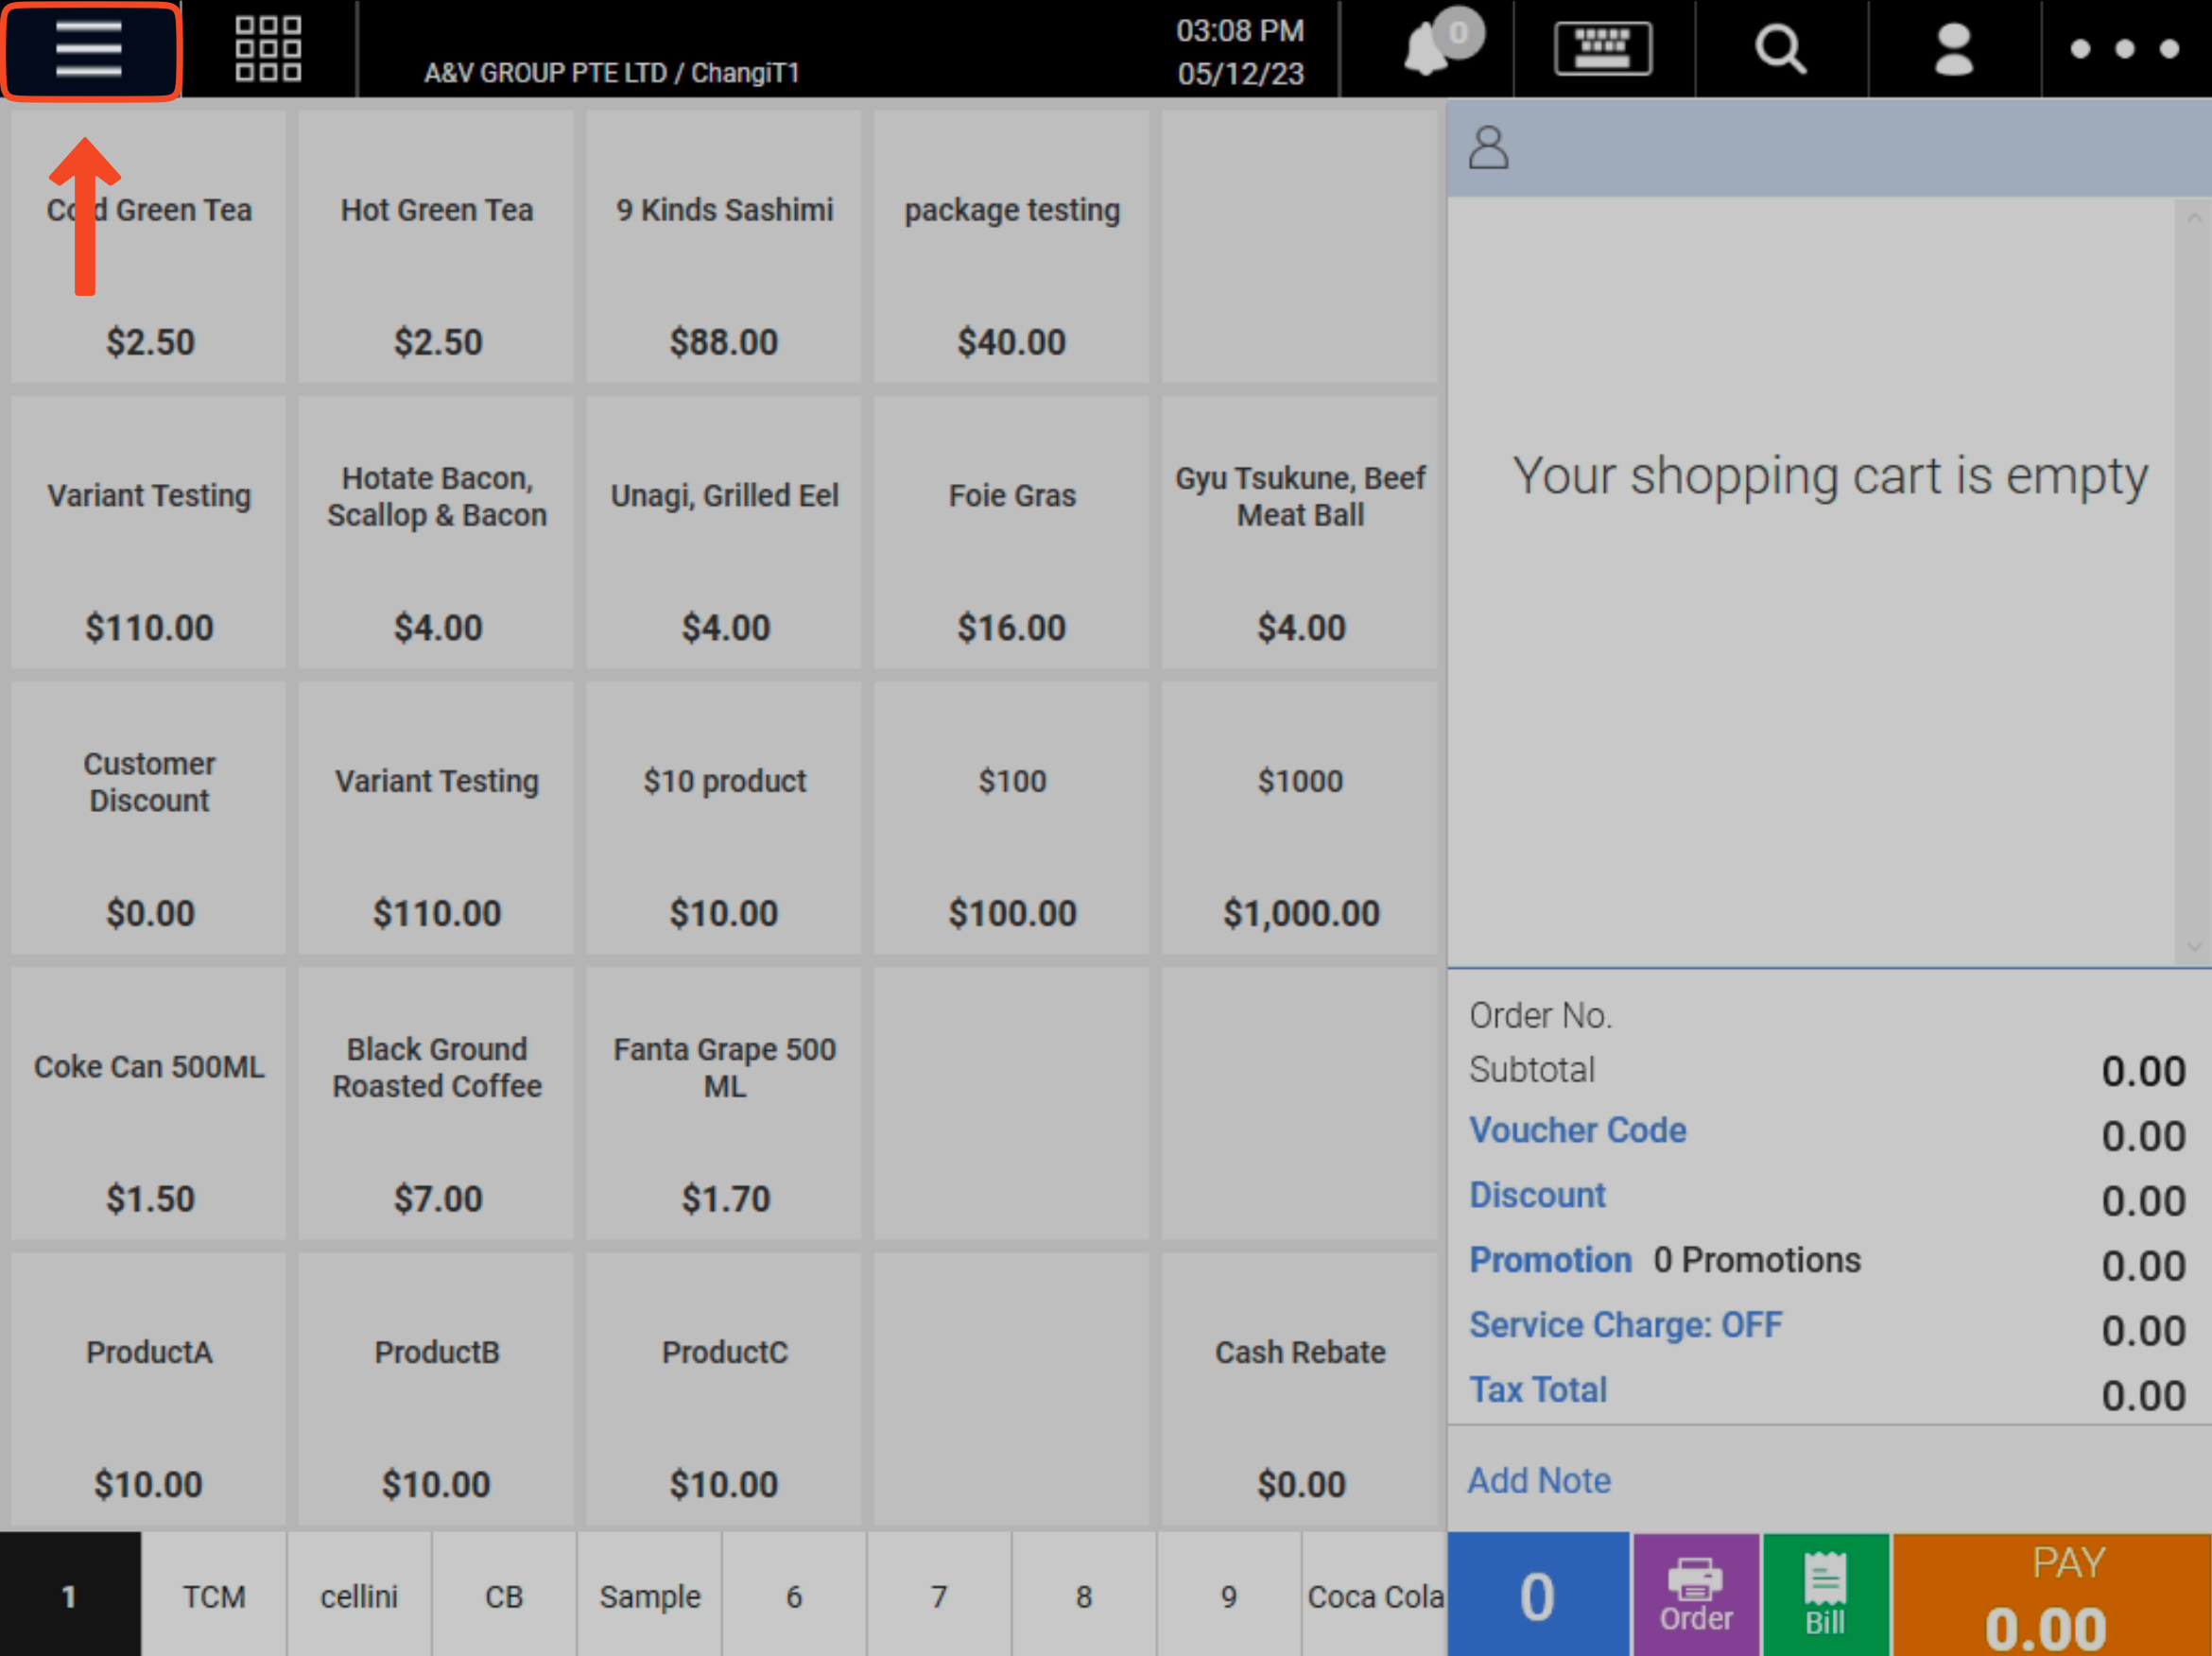Screen dimensions: 2212x1656
Task: Switch to the TCM category tab
Action: (x=214, y=1594)
